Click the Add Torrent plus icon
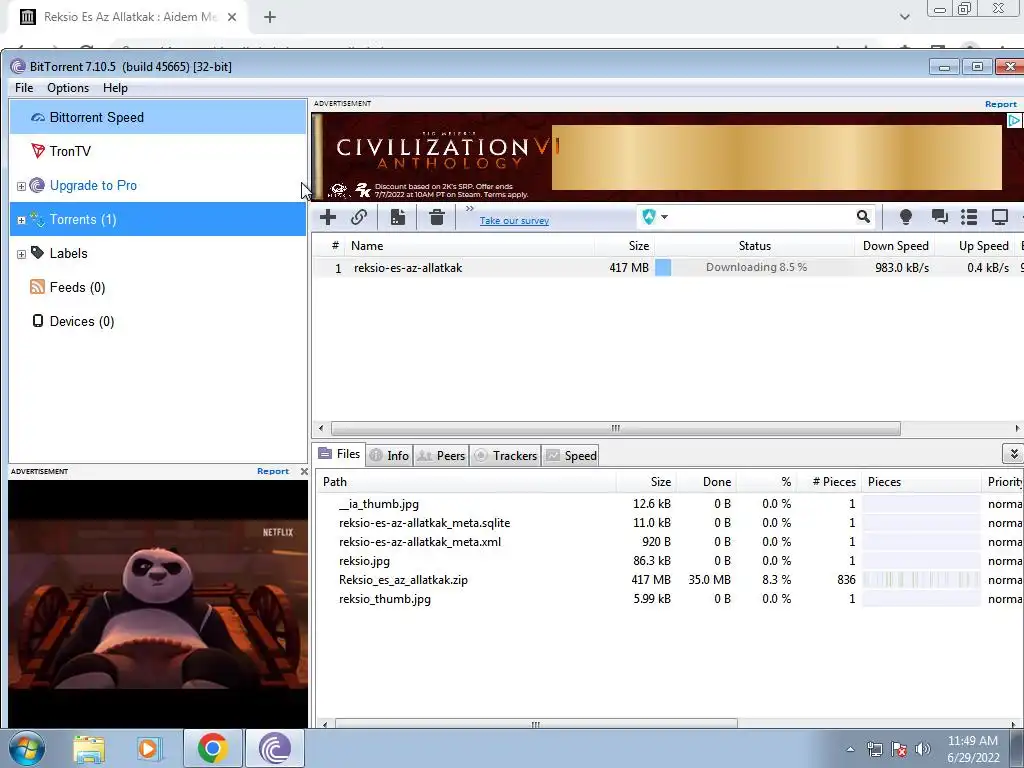This screenshot has width=1024, height=768. 328,217
